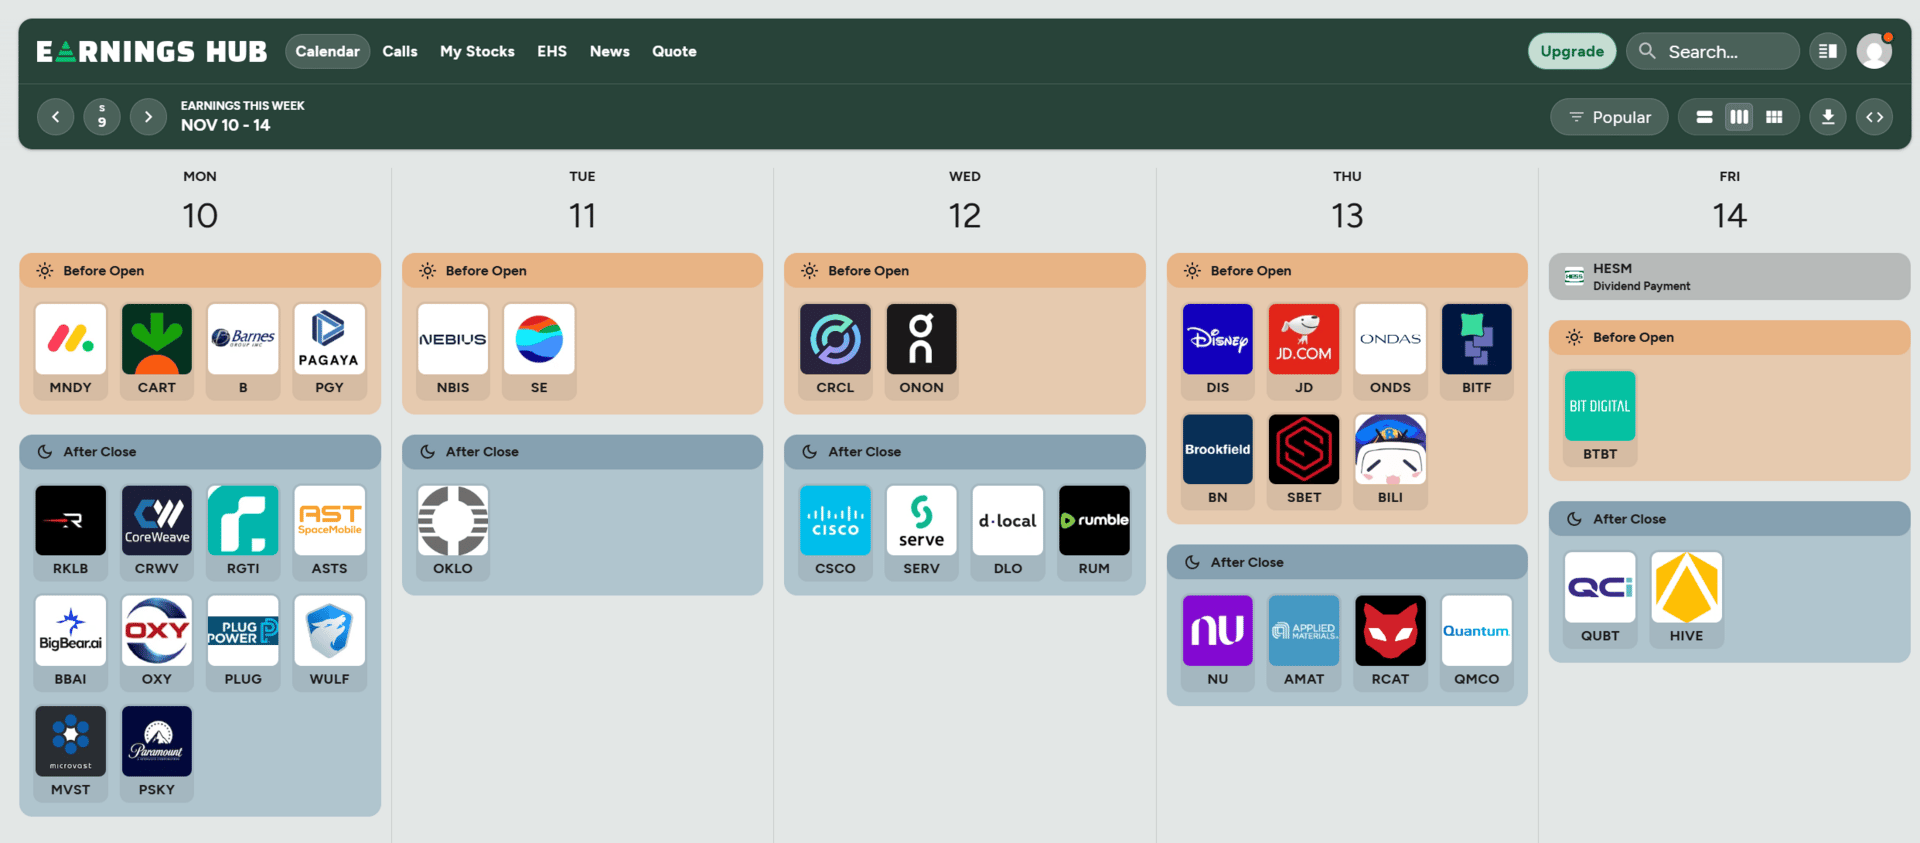Click the Upgrade button
Viewport: 1920px width, 843px height.
(x=1572, y=51)
